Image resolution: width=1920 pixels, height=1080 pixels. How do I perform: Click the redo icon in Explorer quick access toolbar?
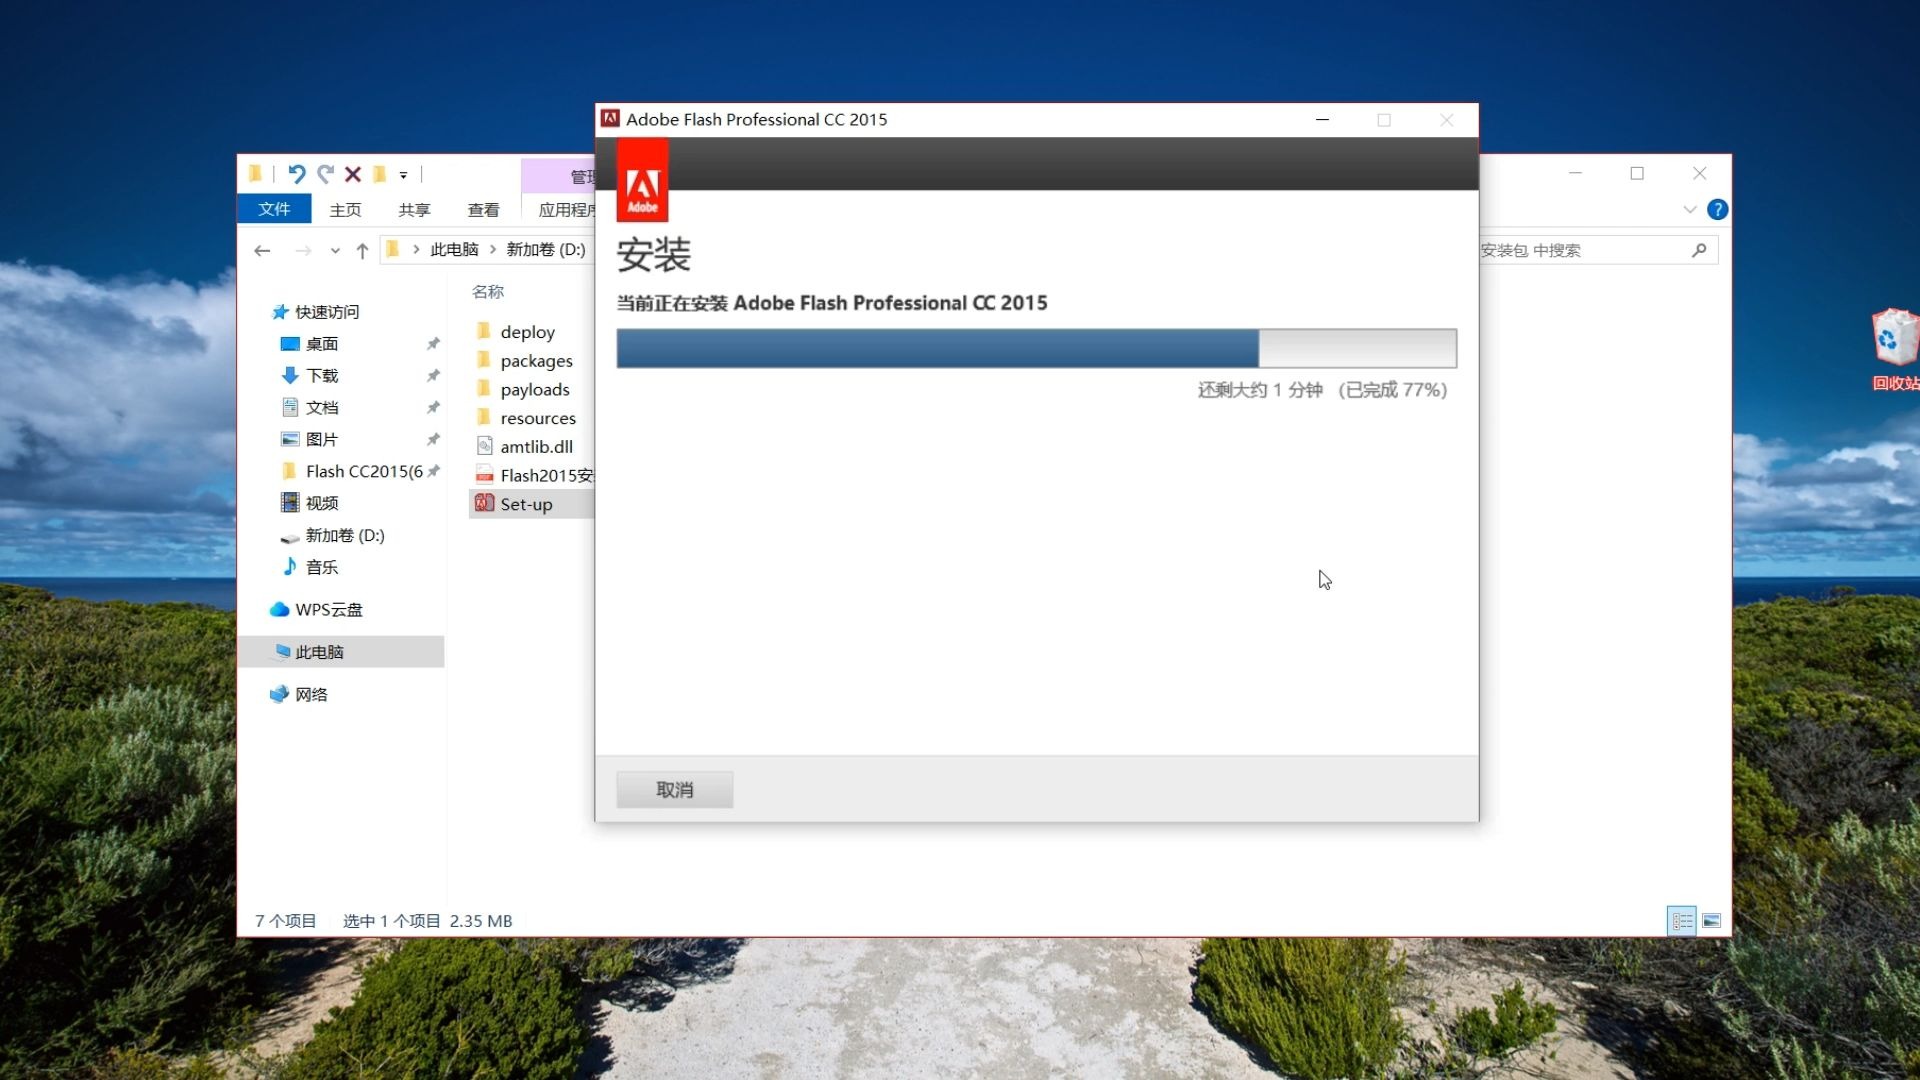(x=325, y=174)
